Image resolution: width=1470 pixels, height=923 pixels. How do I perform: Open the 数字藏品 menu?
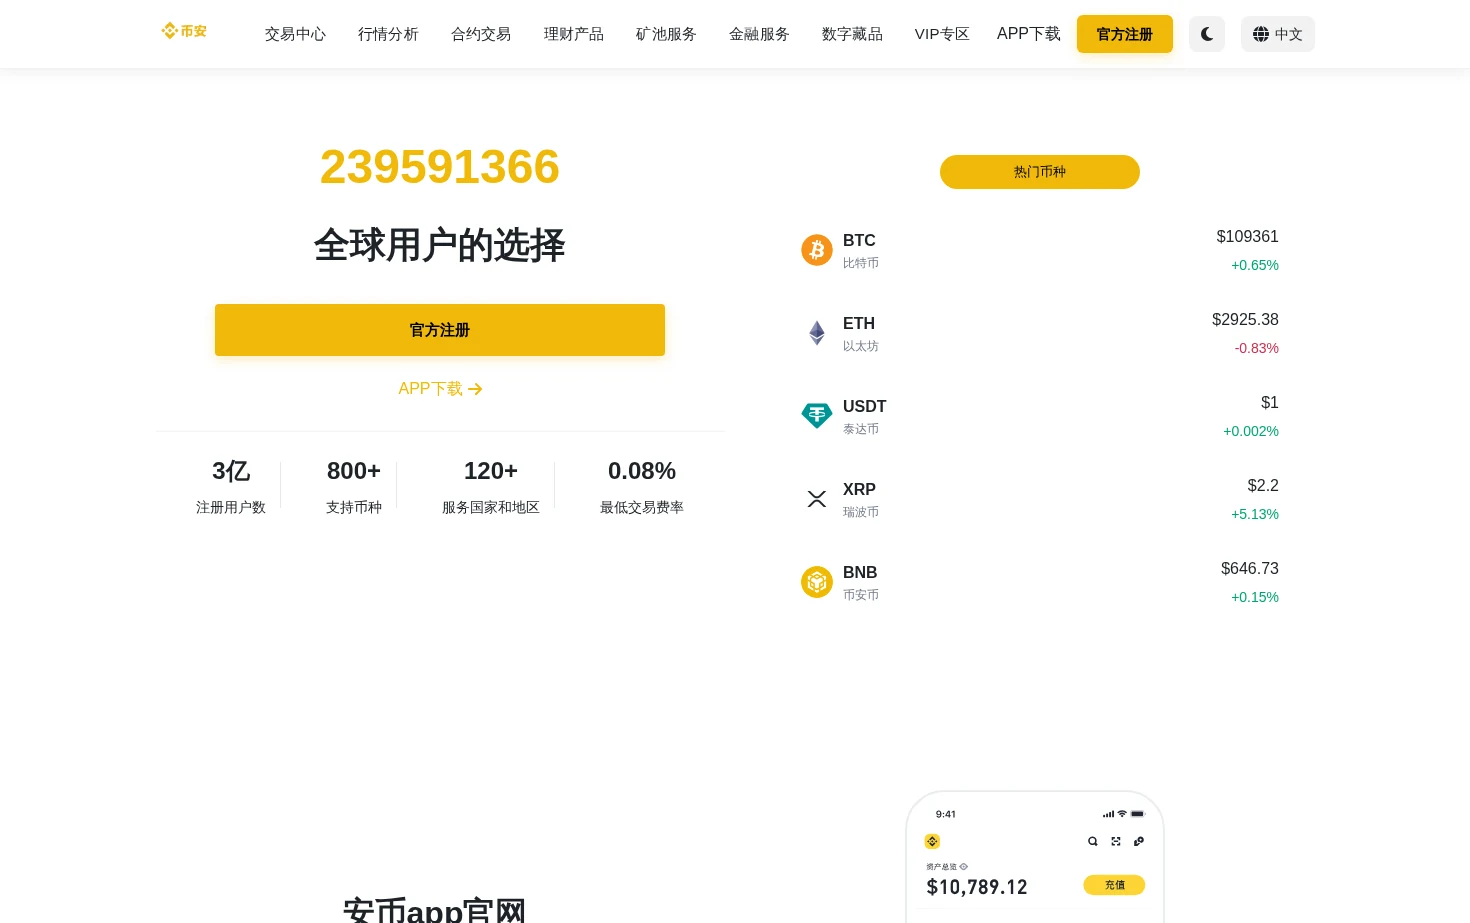point(852,34)
